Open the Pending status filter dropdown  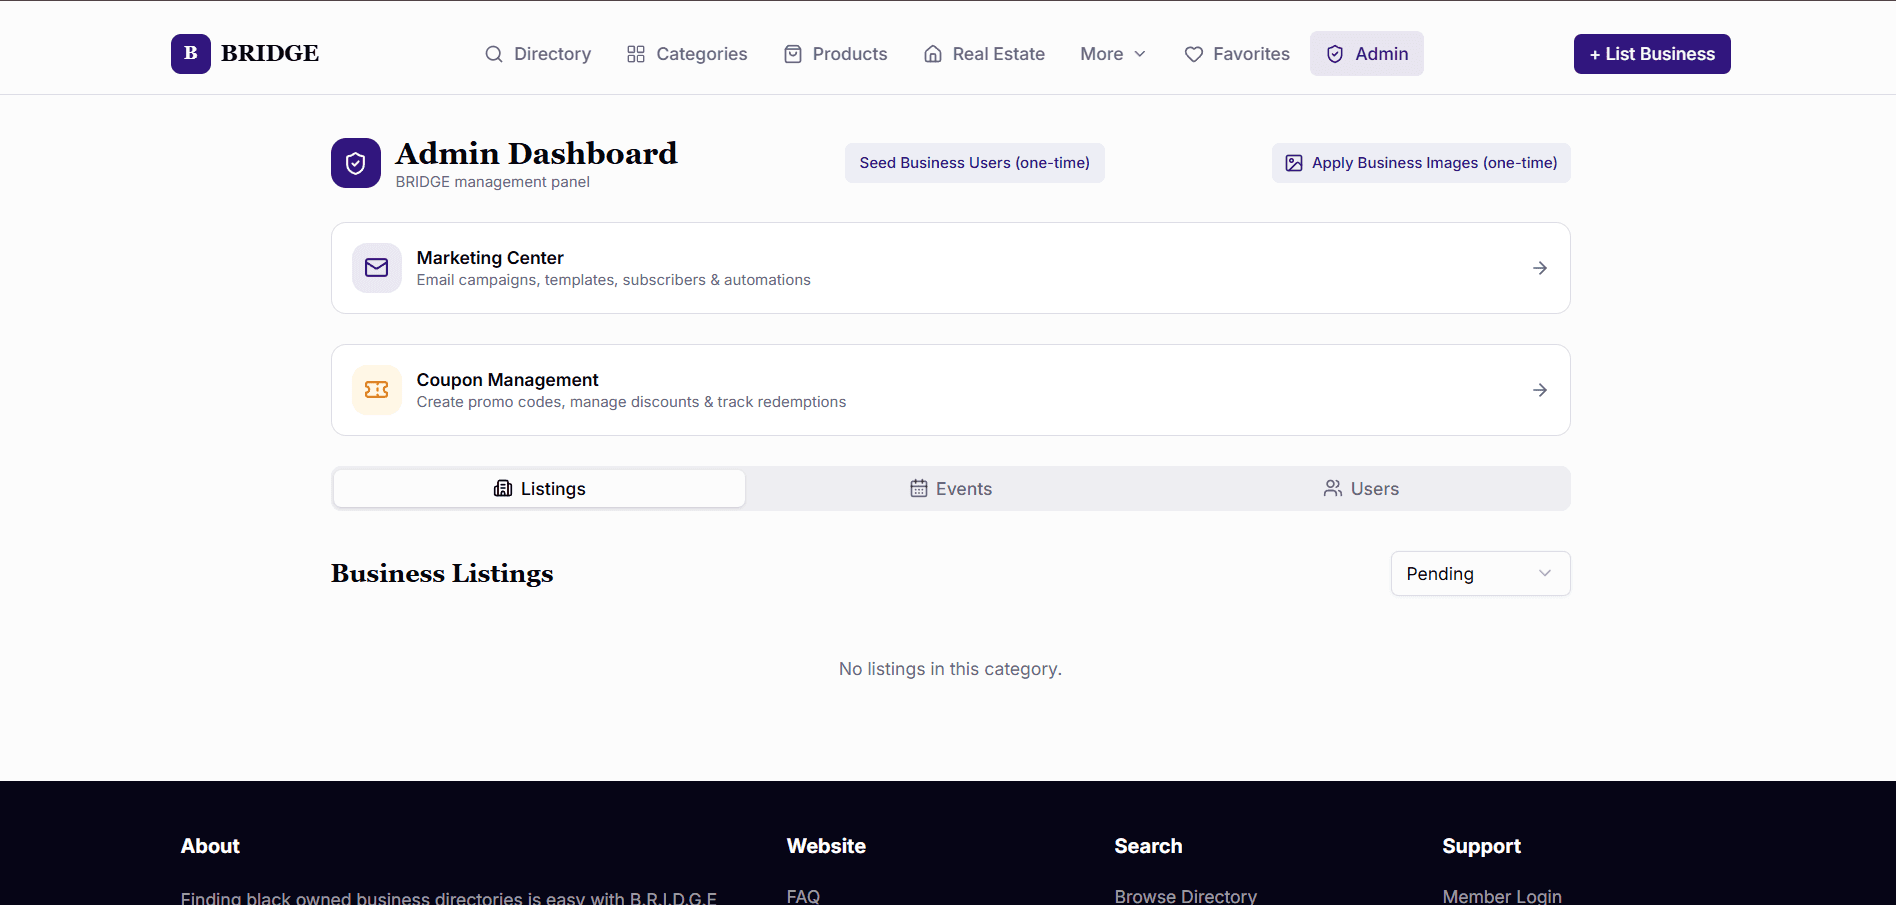[1480, 574]
